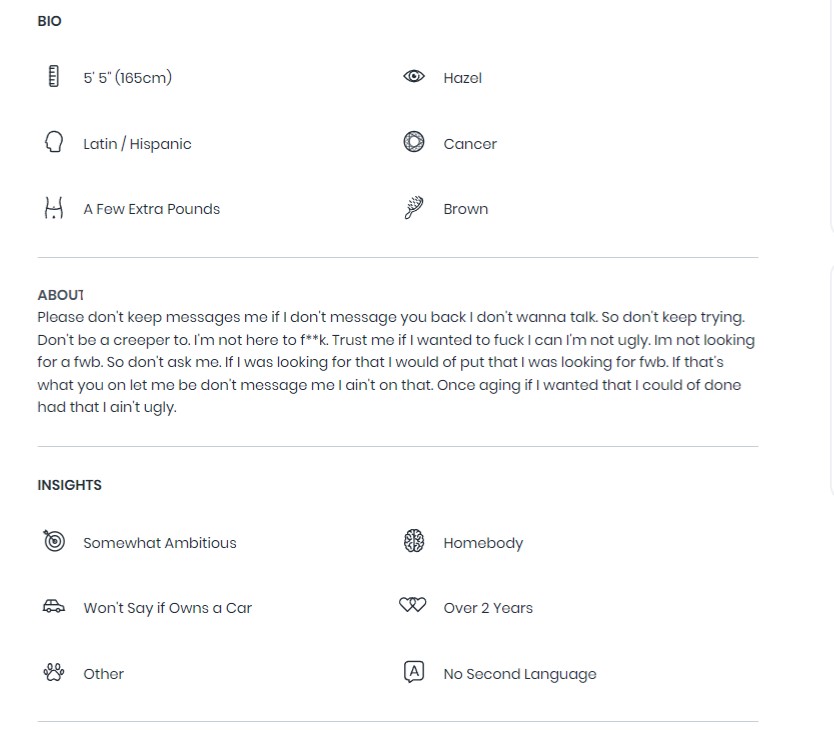Click the hair color brush icon
The width and height of the screenshot is (834, 732).
pos(414,208)
